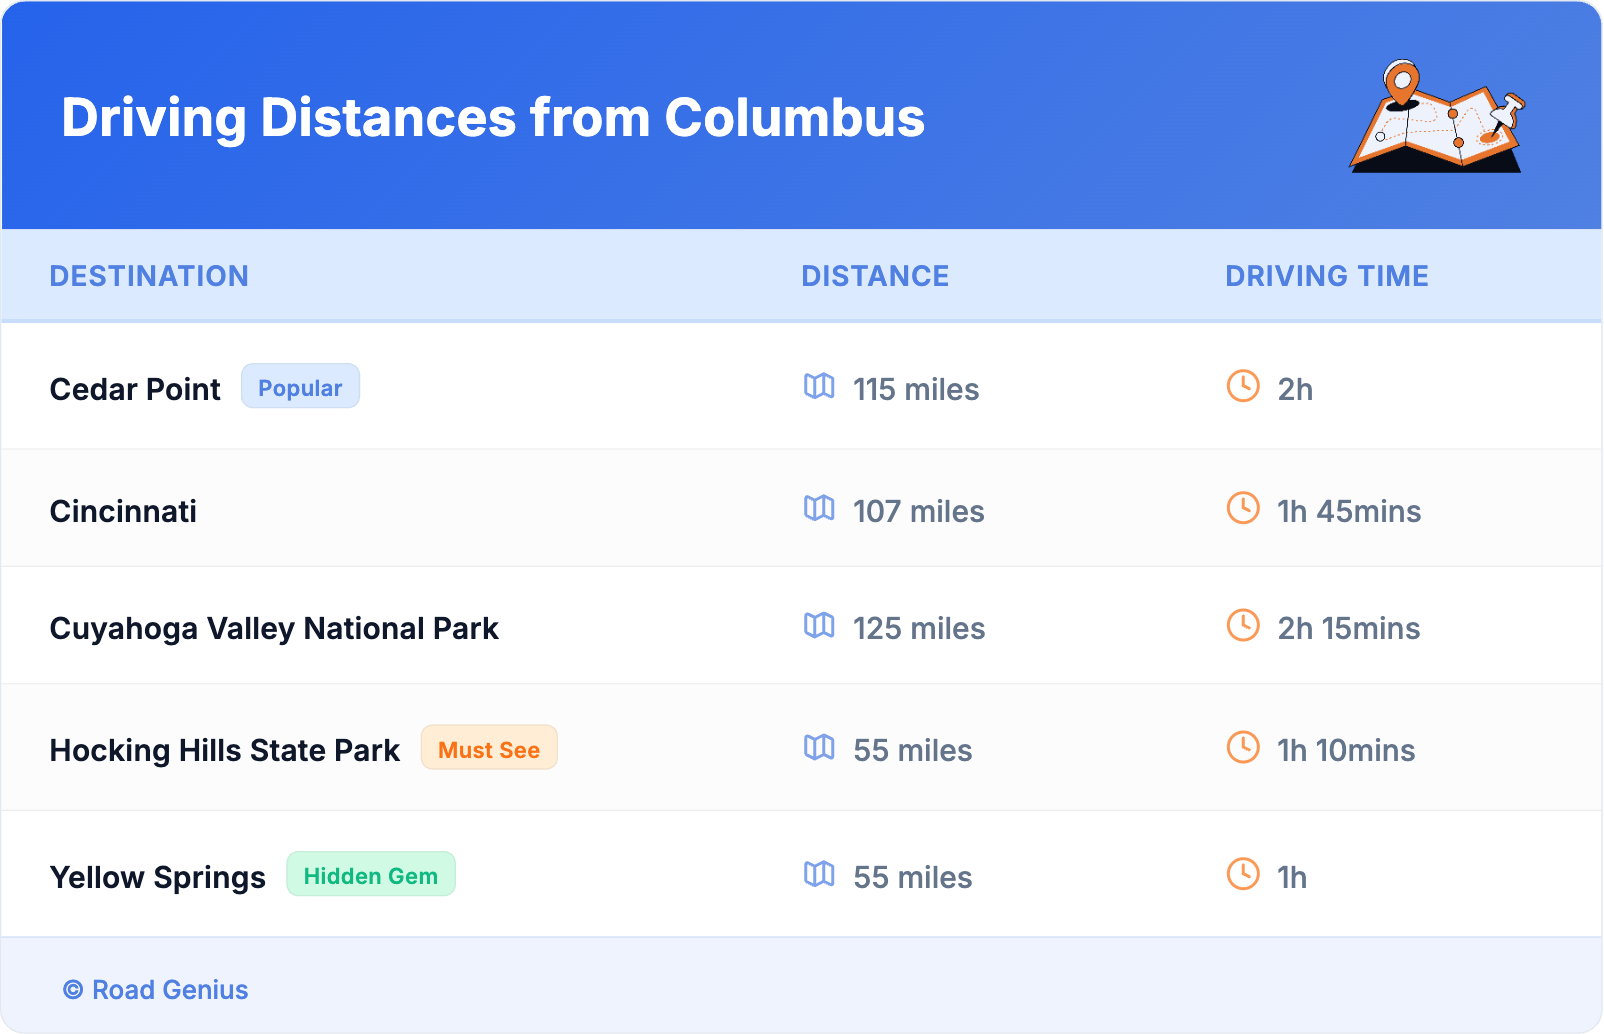Screen dimensions: 1604x1034
Task: Click the Driving Distances from Columbus title
Action: point(493,118)
